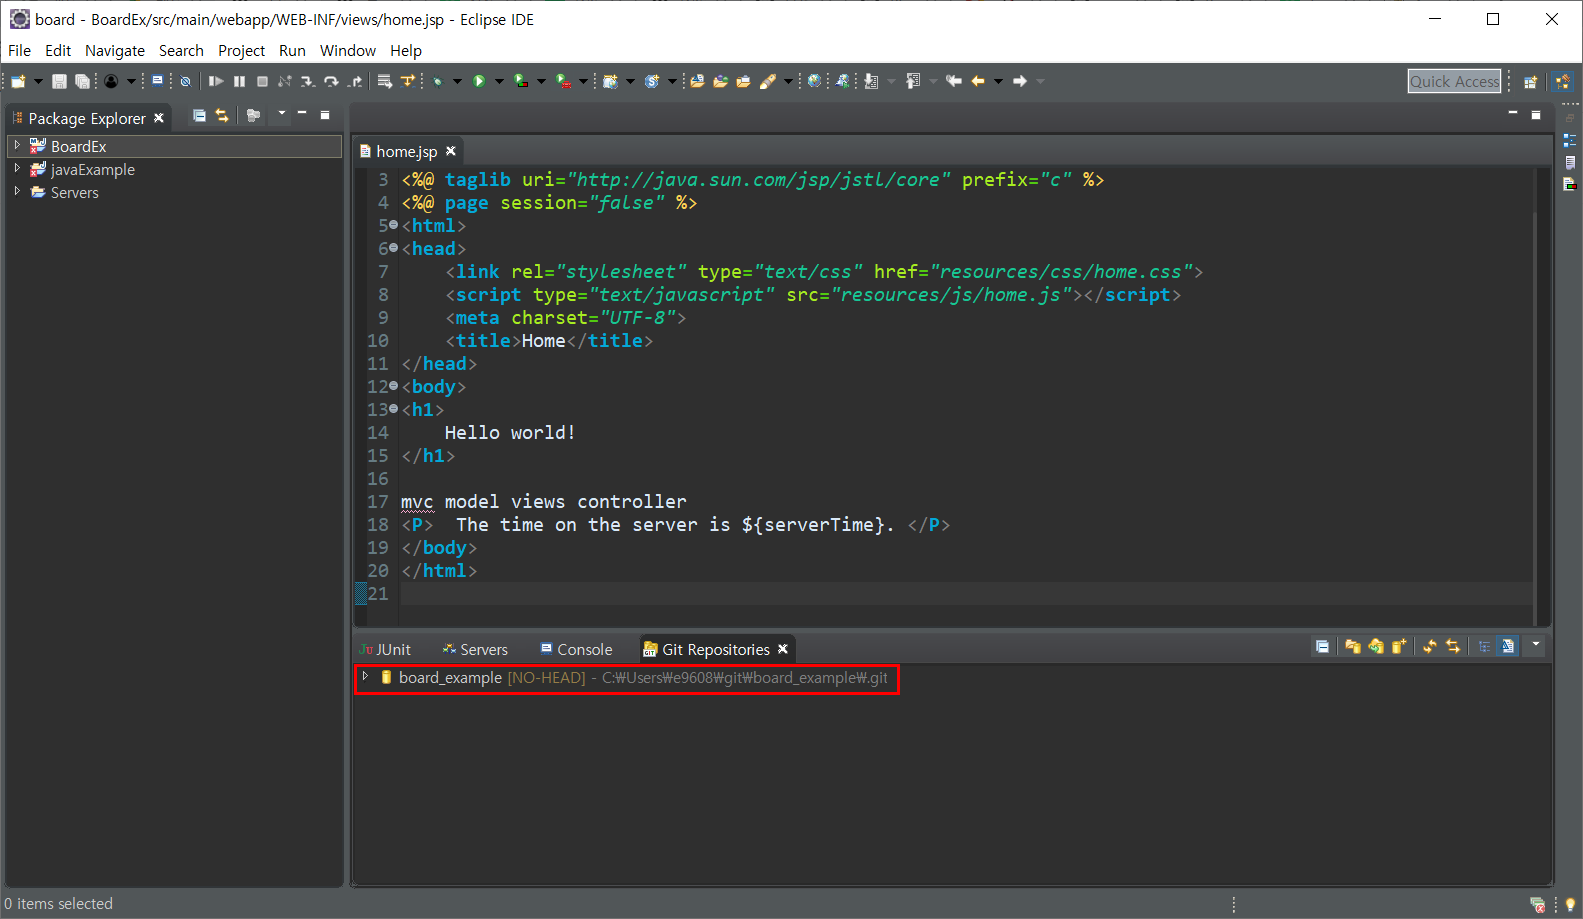Click Clone a Git Repository icon
The height and width of the screenshot is (919, 1583).
[x=1376, y=647]
